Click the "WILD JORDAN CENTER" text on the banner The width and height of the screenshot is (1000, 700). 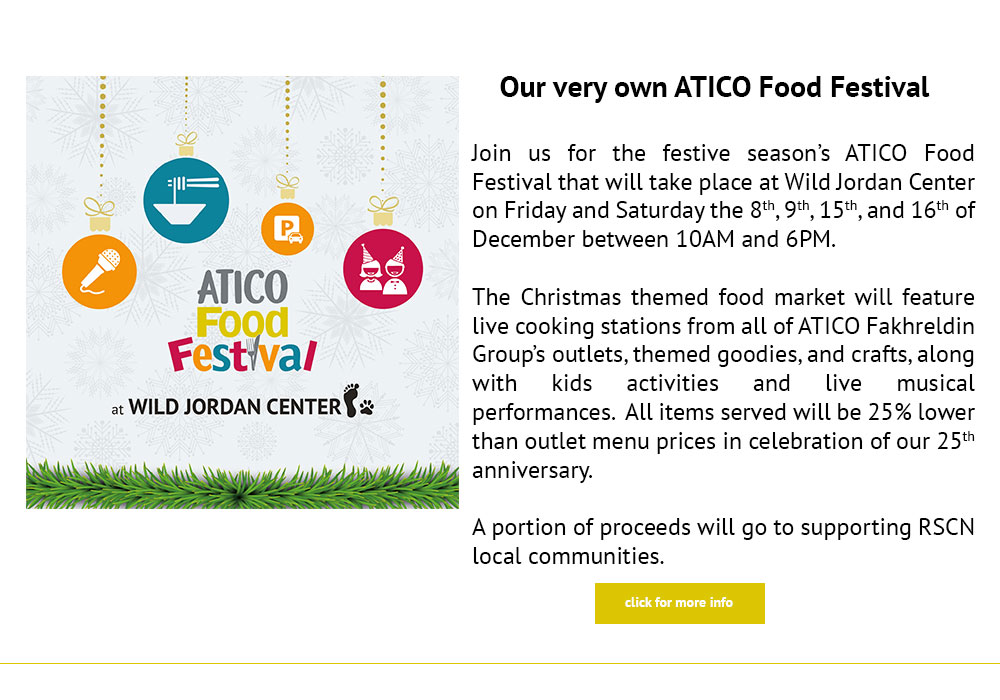click(x=235, y=407)
